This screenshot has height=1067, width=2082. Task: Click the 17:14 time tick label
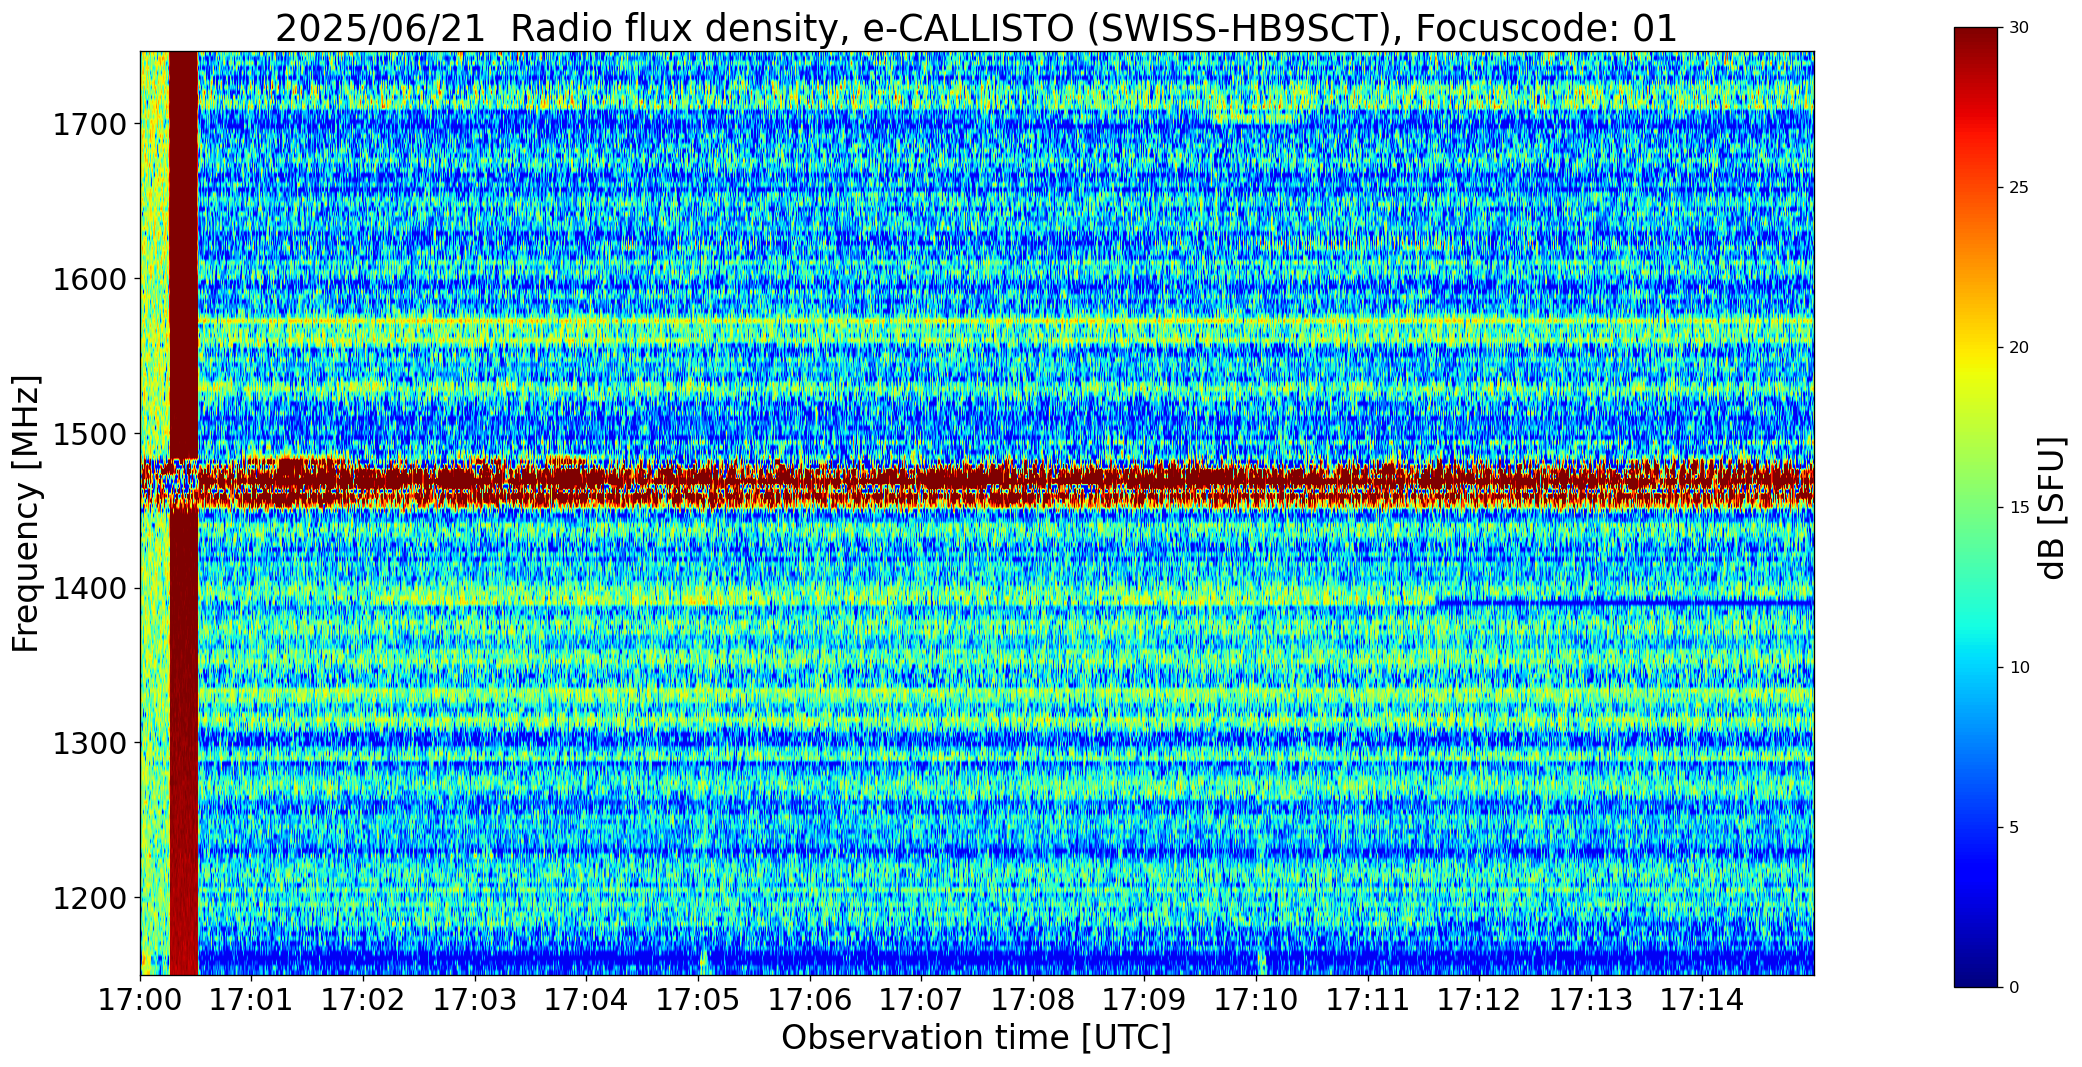(1702, 1000)
